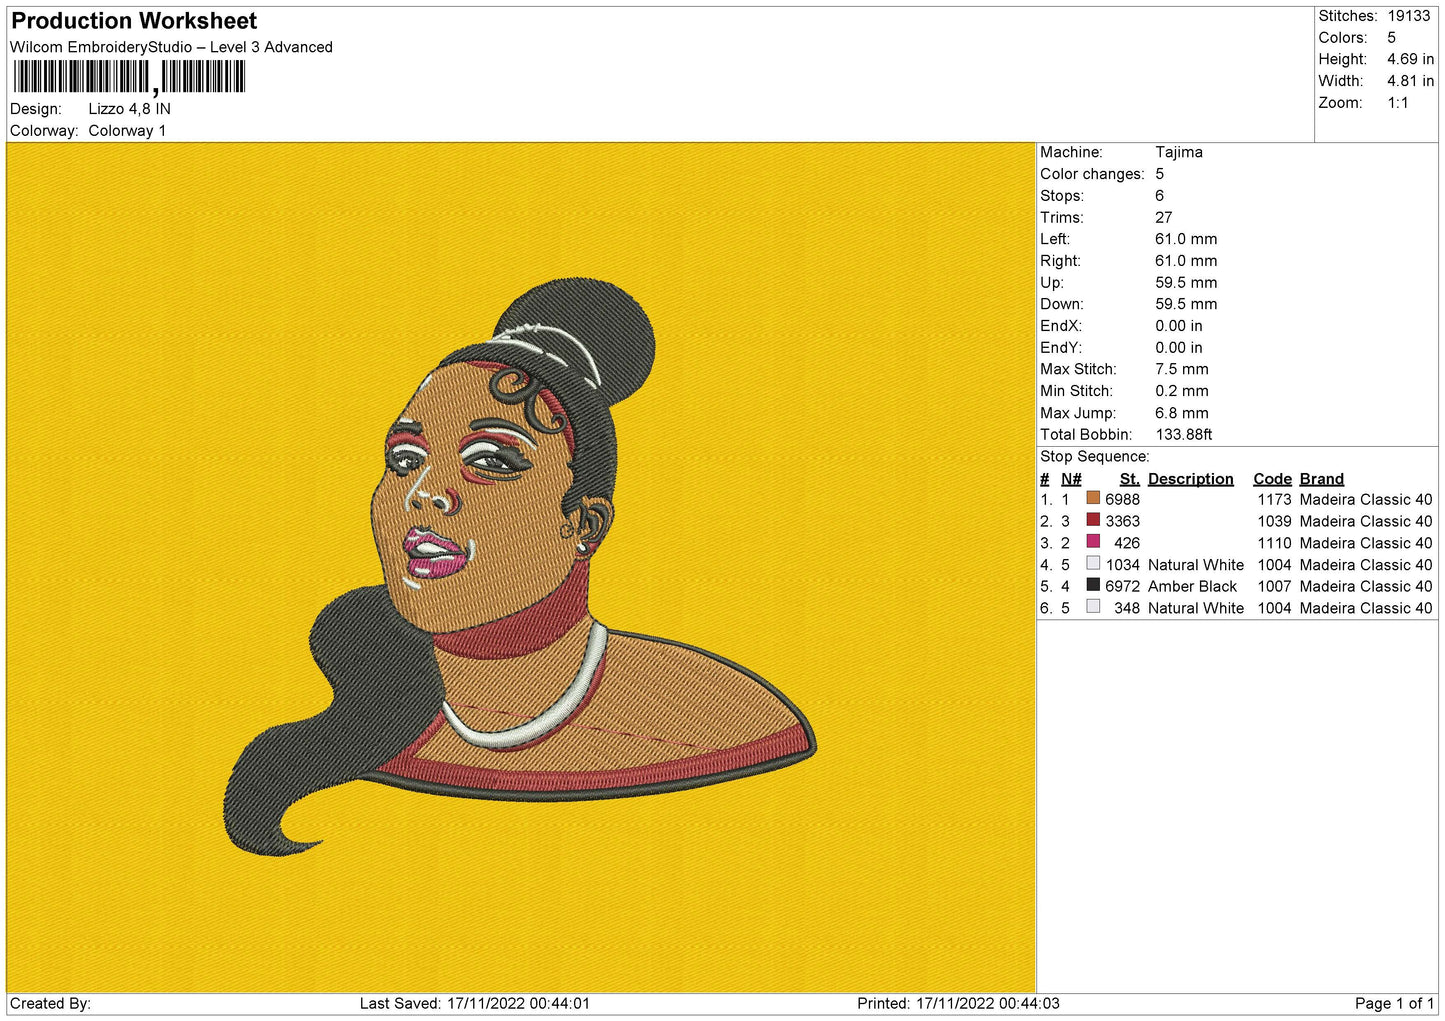Click the Min Stitch value 0.2 mm
The height and width of the screenshot is (1021, 1445).
1182,391
